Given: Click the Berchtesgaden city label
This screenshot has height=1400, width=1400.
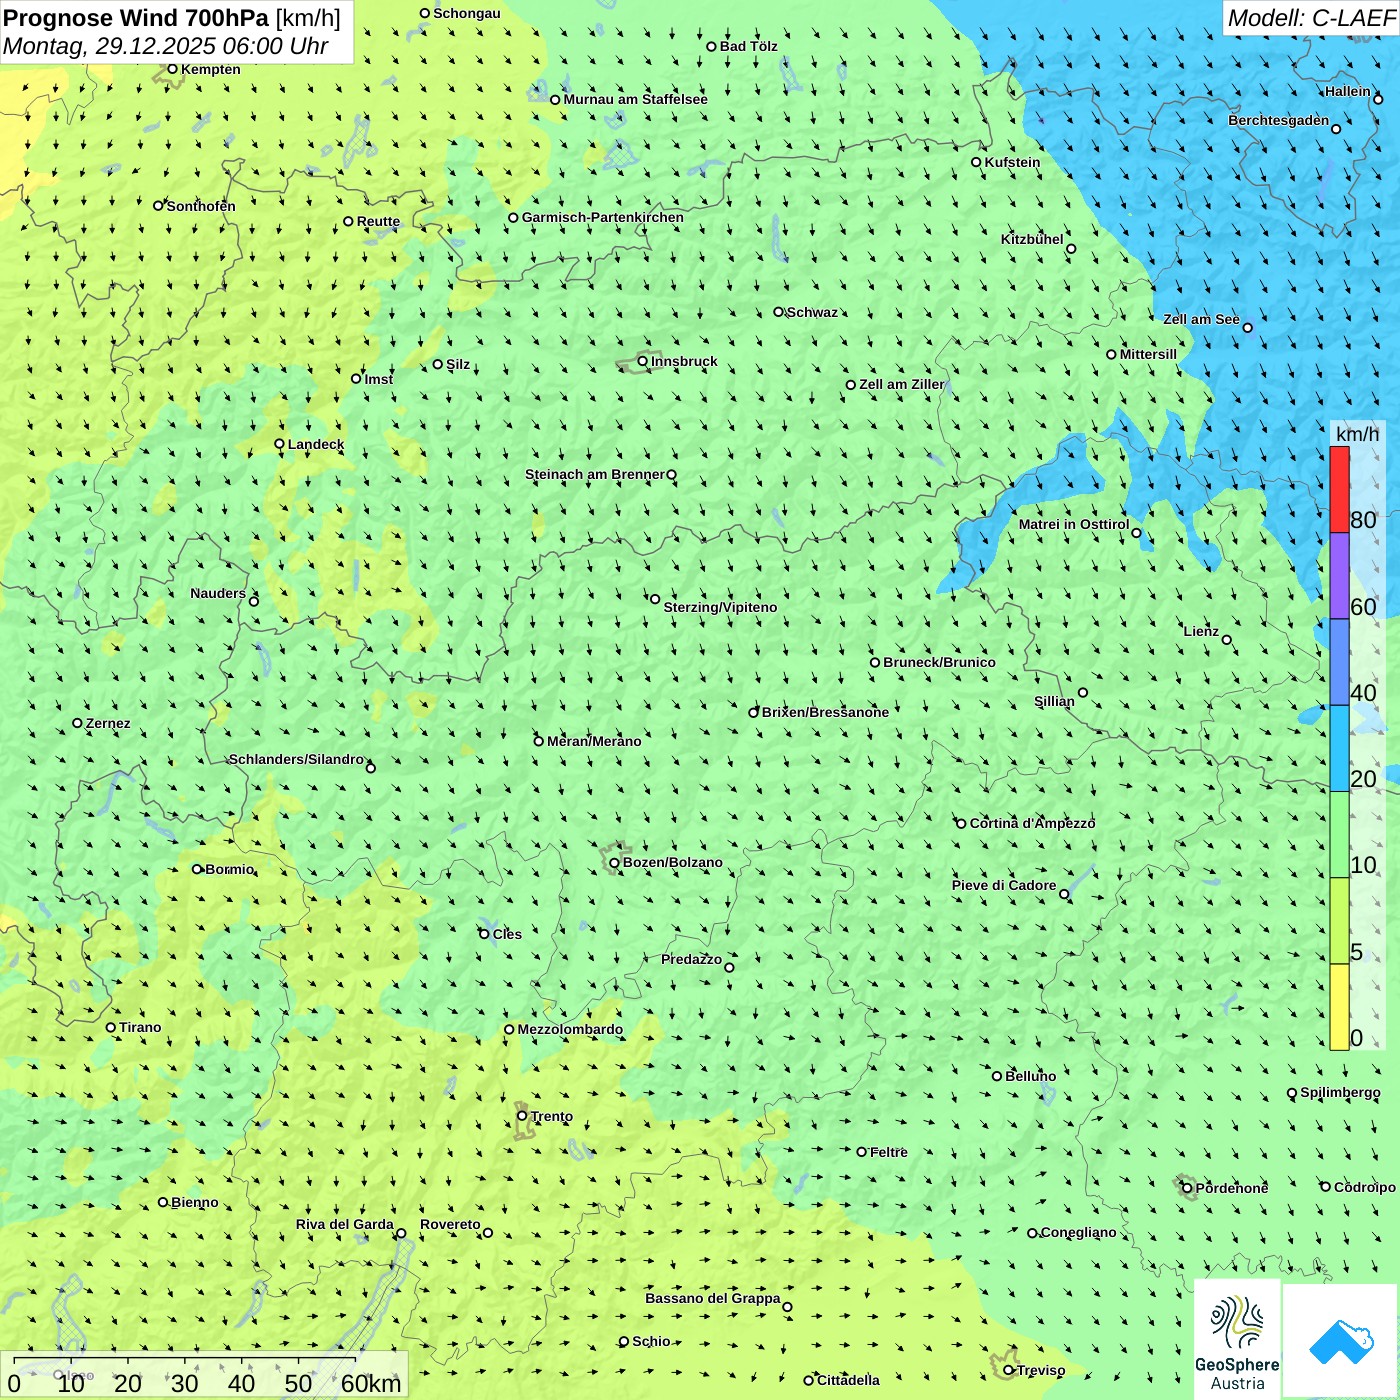Looking at the screenshot, I should [x=1279, y=120].
